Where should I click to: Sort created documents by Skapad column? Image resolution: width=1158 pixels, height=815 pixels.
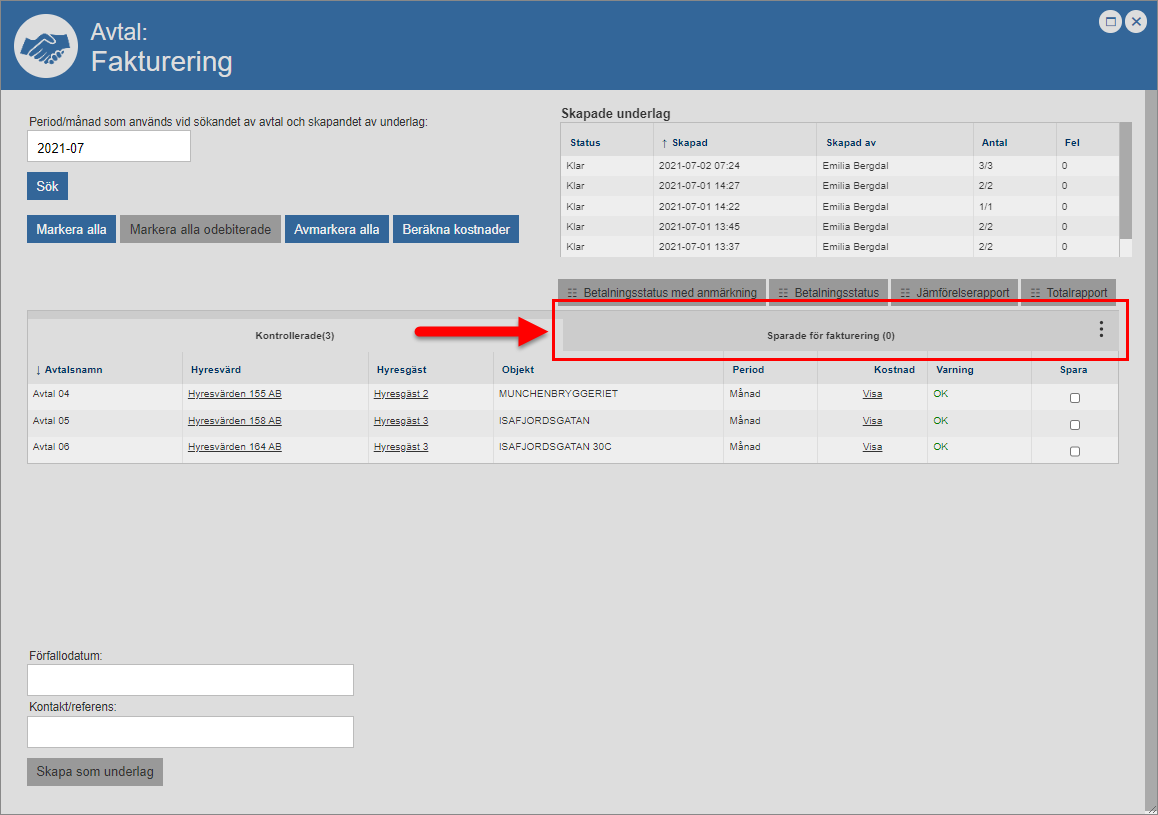[x=689, y=143]
